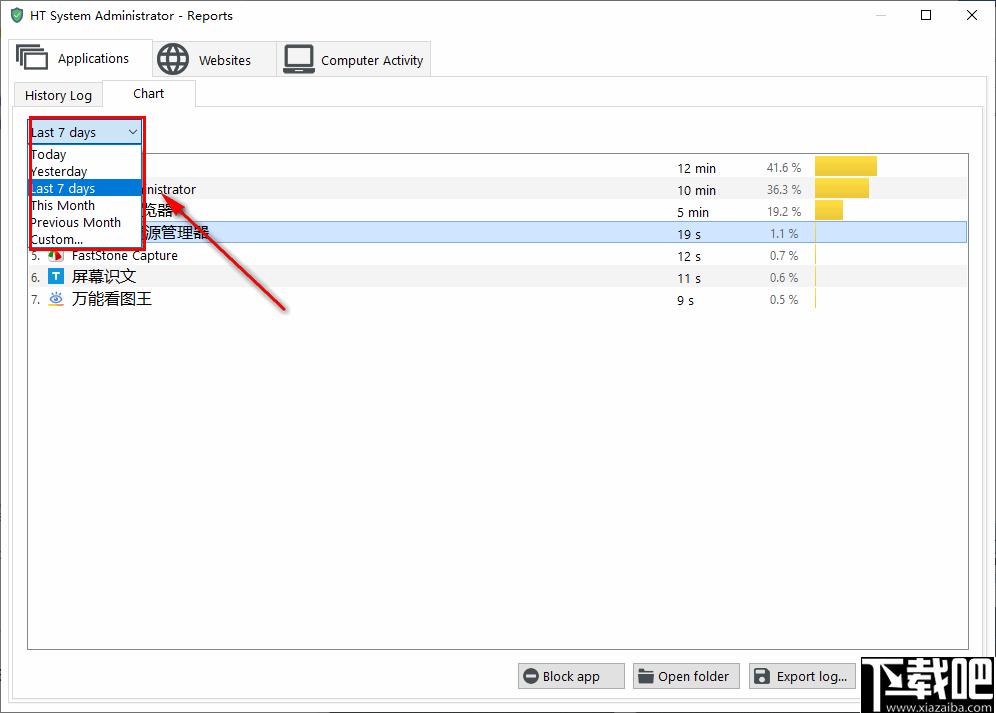
Task: Click the yellow bar for 19.2 %
Action: (829, 210)
